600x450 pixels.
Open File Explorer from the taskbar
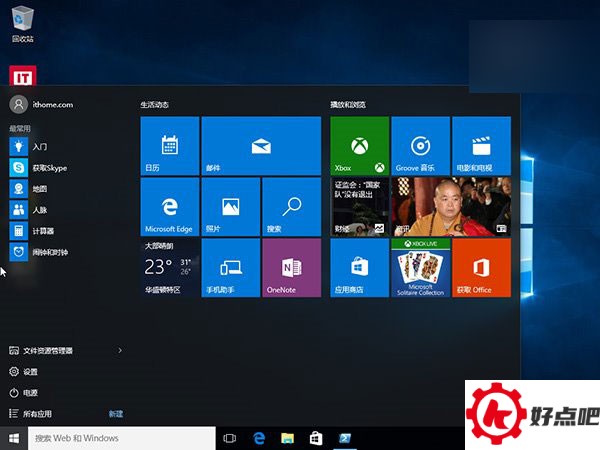(x=287, y=438)
